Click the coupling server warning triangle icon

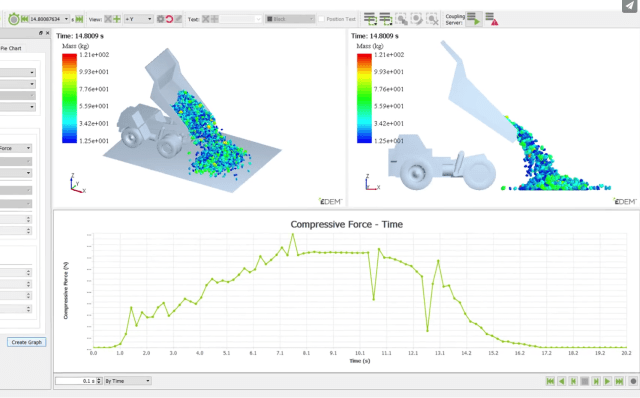click(x=491, y=19)
